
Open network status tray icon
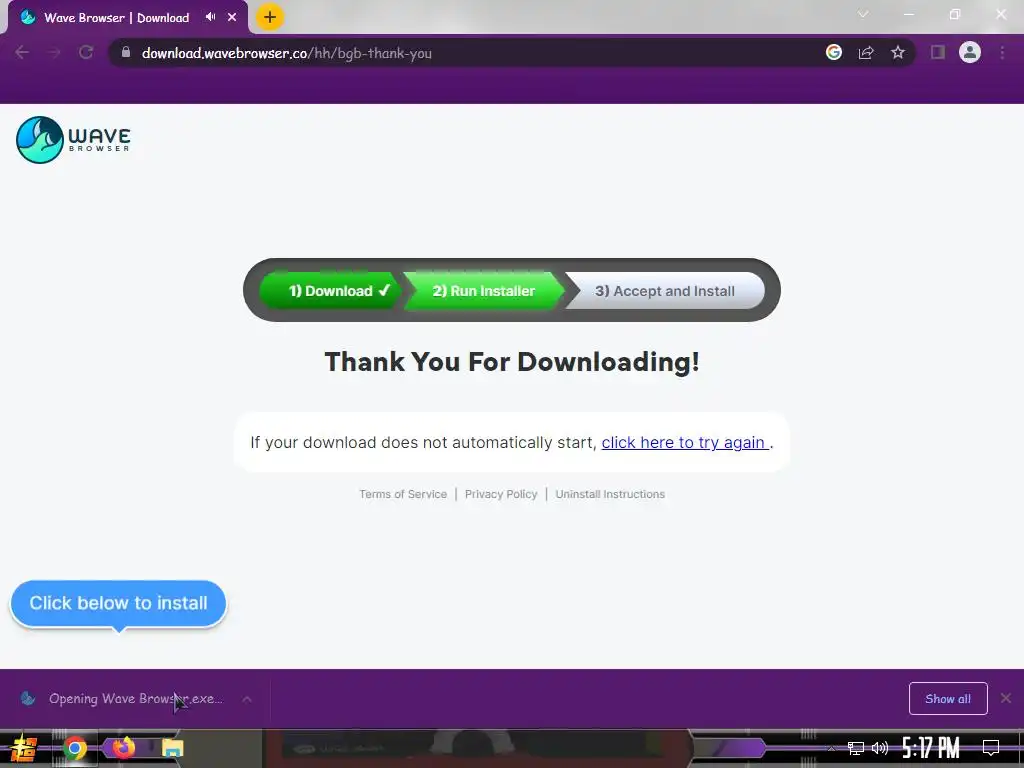click(856, 748)
